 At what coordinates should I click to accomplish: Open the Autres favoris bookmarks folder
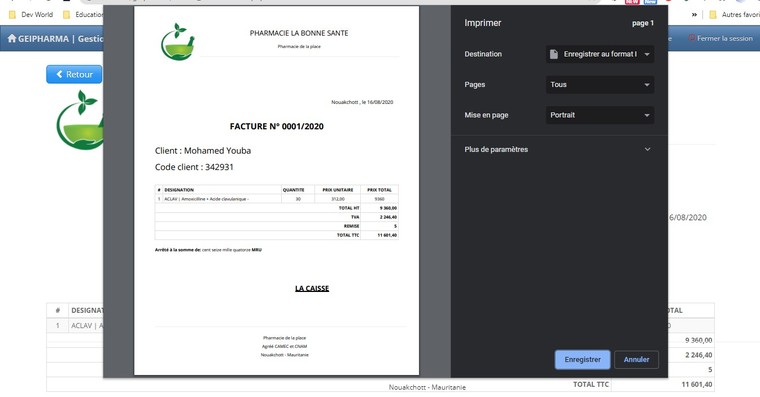tap(734, 15)
